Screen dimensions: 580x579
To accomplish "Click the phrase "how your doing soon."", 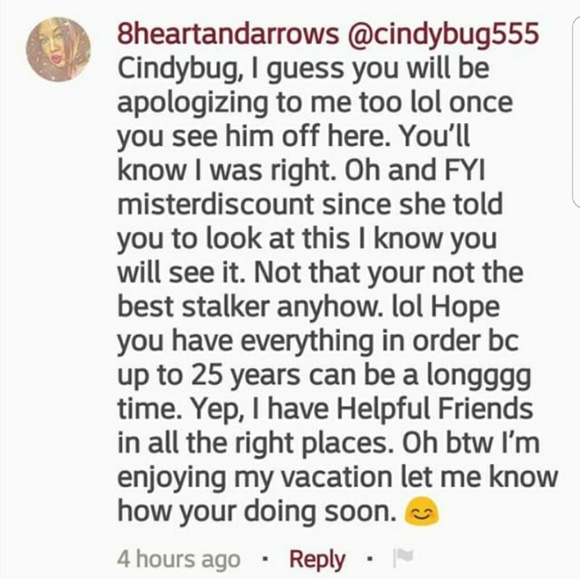I will click(257, 512).
